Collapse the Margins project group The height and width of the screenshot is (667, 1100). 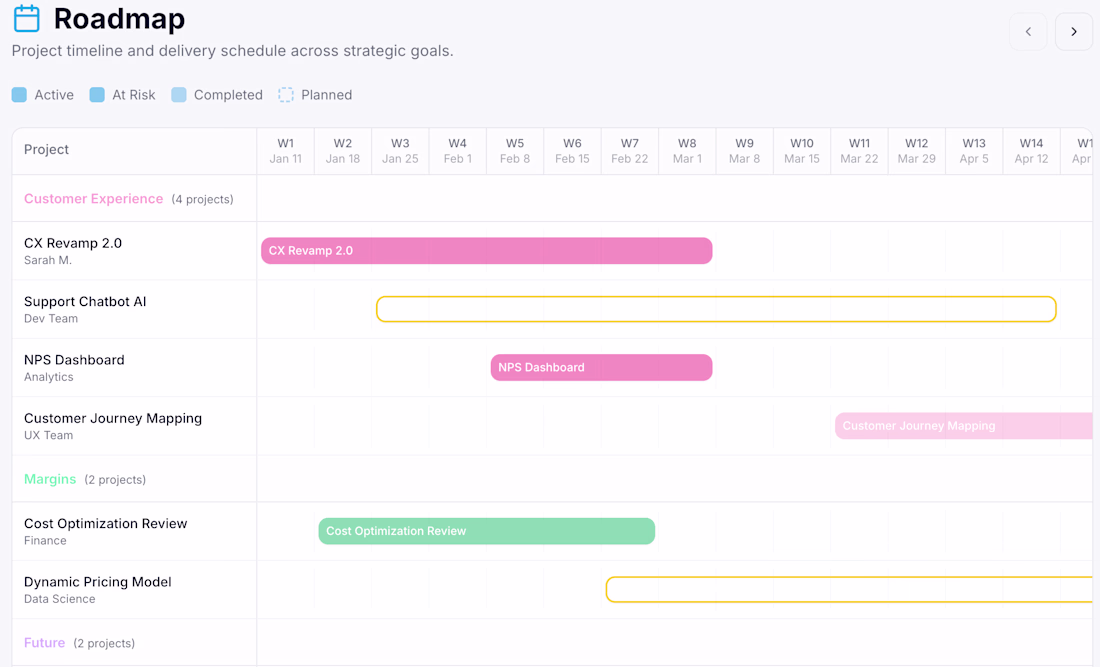click(x=50, y=479)
